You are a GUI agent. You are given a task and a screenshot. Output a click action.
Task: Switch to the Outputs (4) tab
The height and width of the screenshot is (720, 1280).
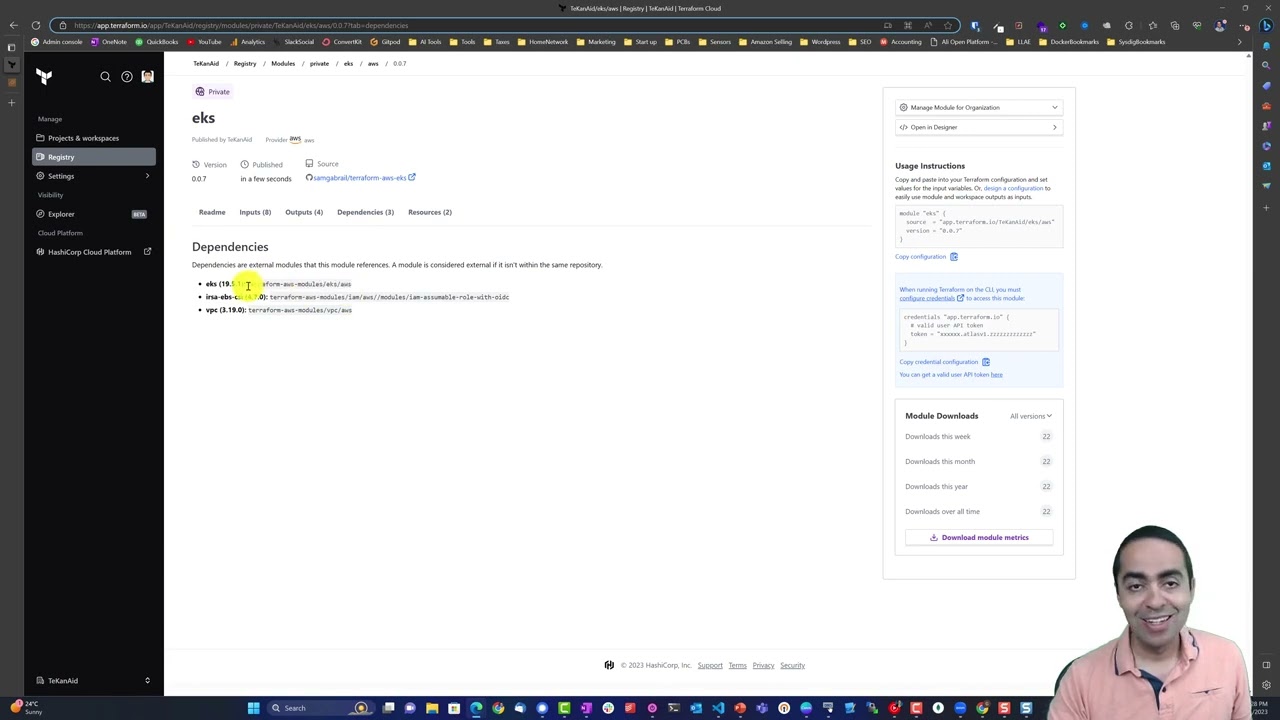click(304, 212)
